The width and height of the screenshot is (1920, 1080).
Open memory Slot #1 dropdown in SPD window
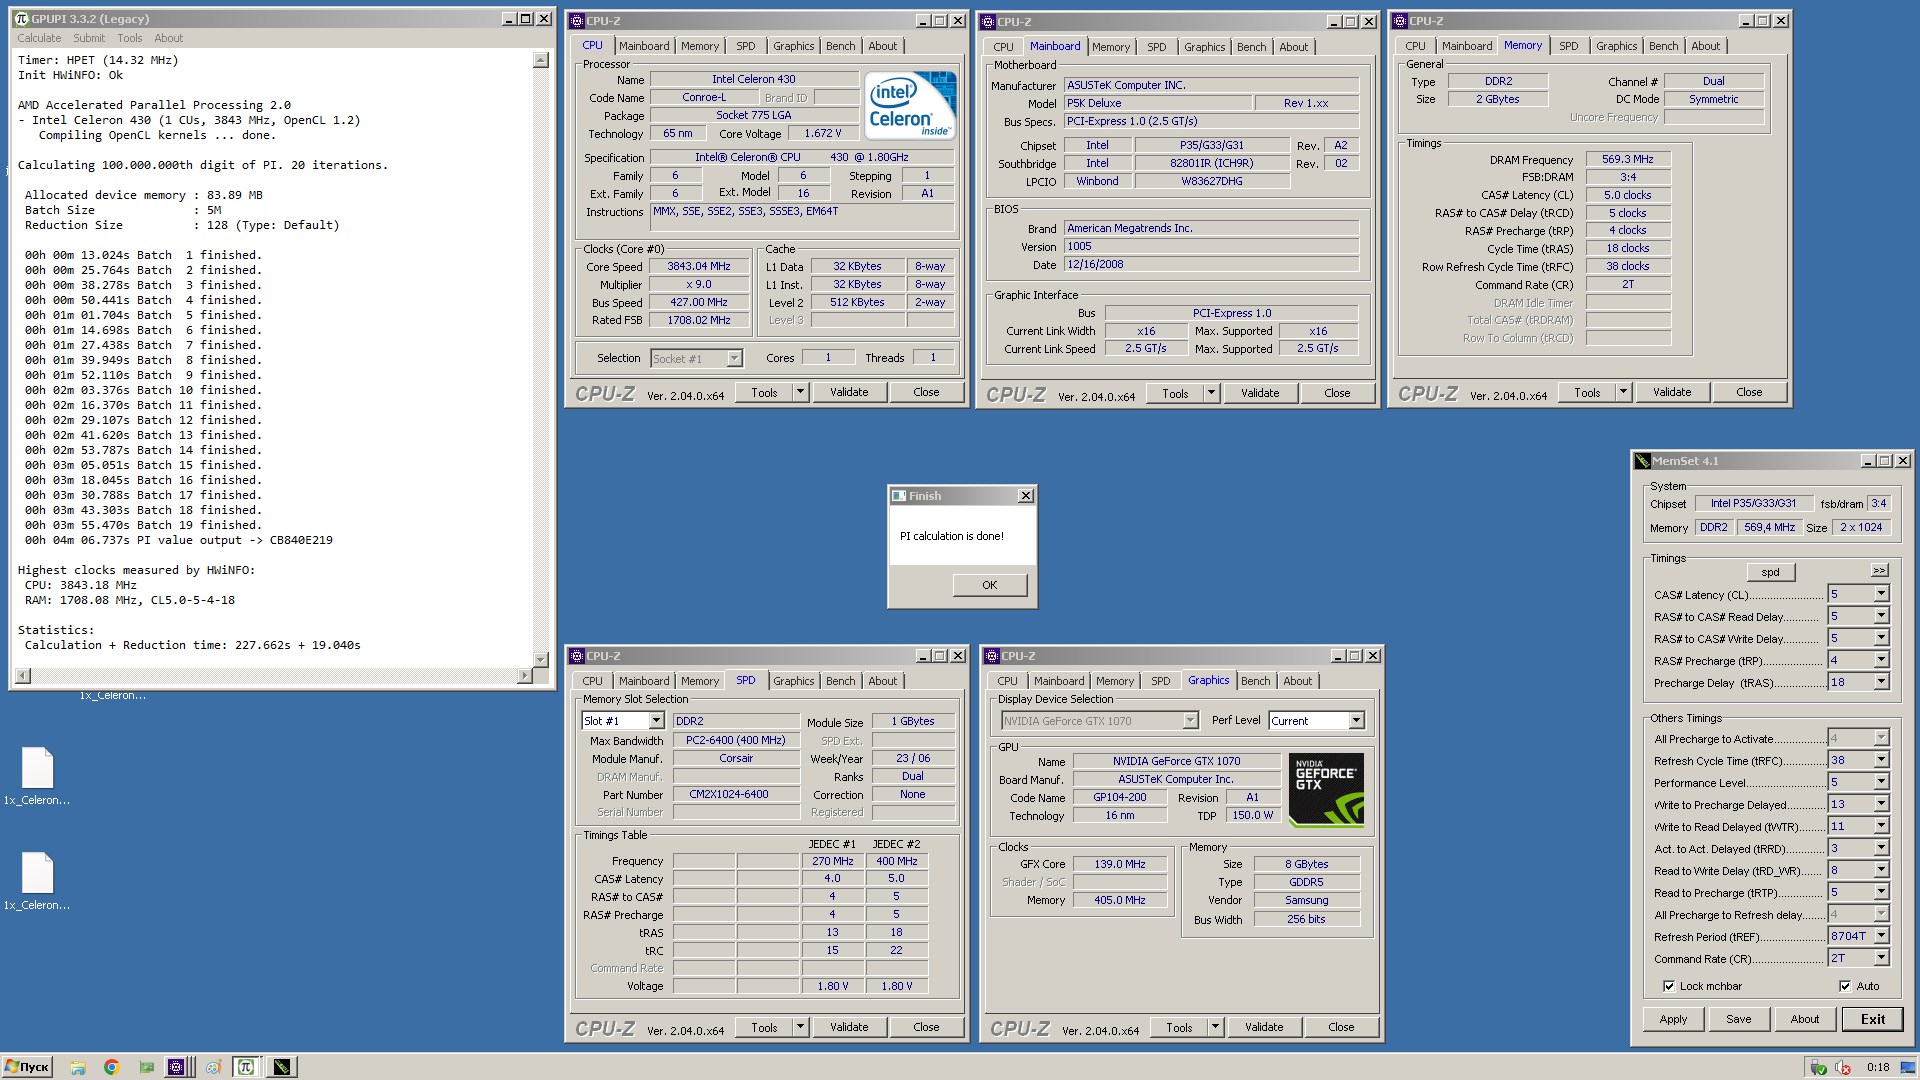click(656, 721)
